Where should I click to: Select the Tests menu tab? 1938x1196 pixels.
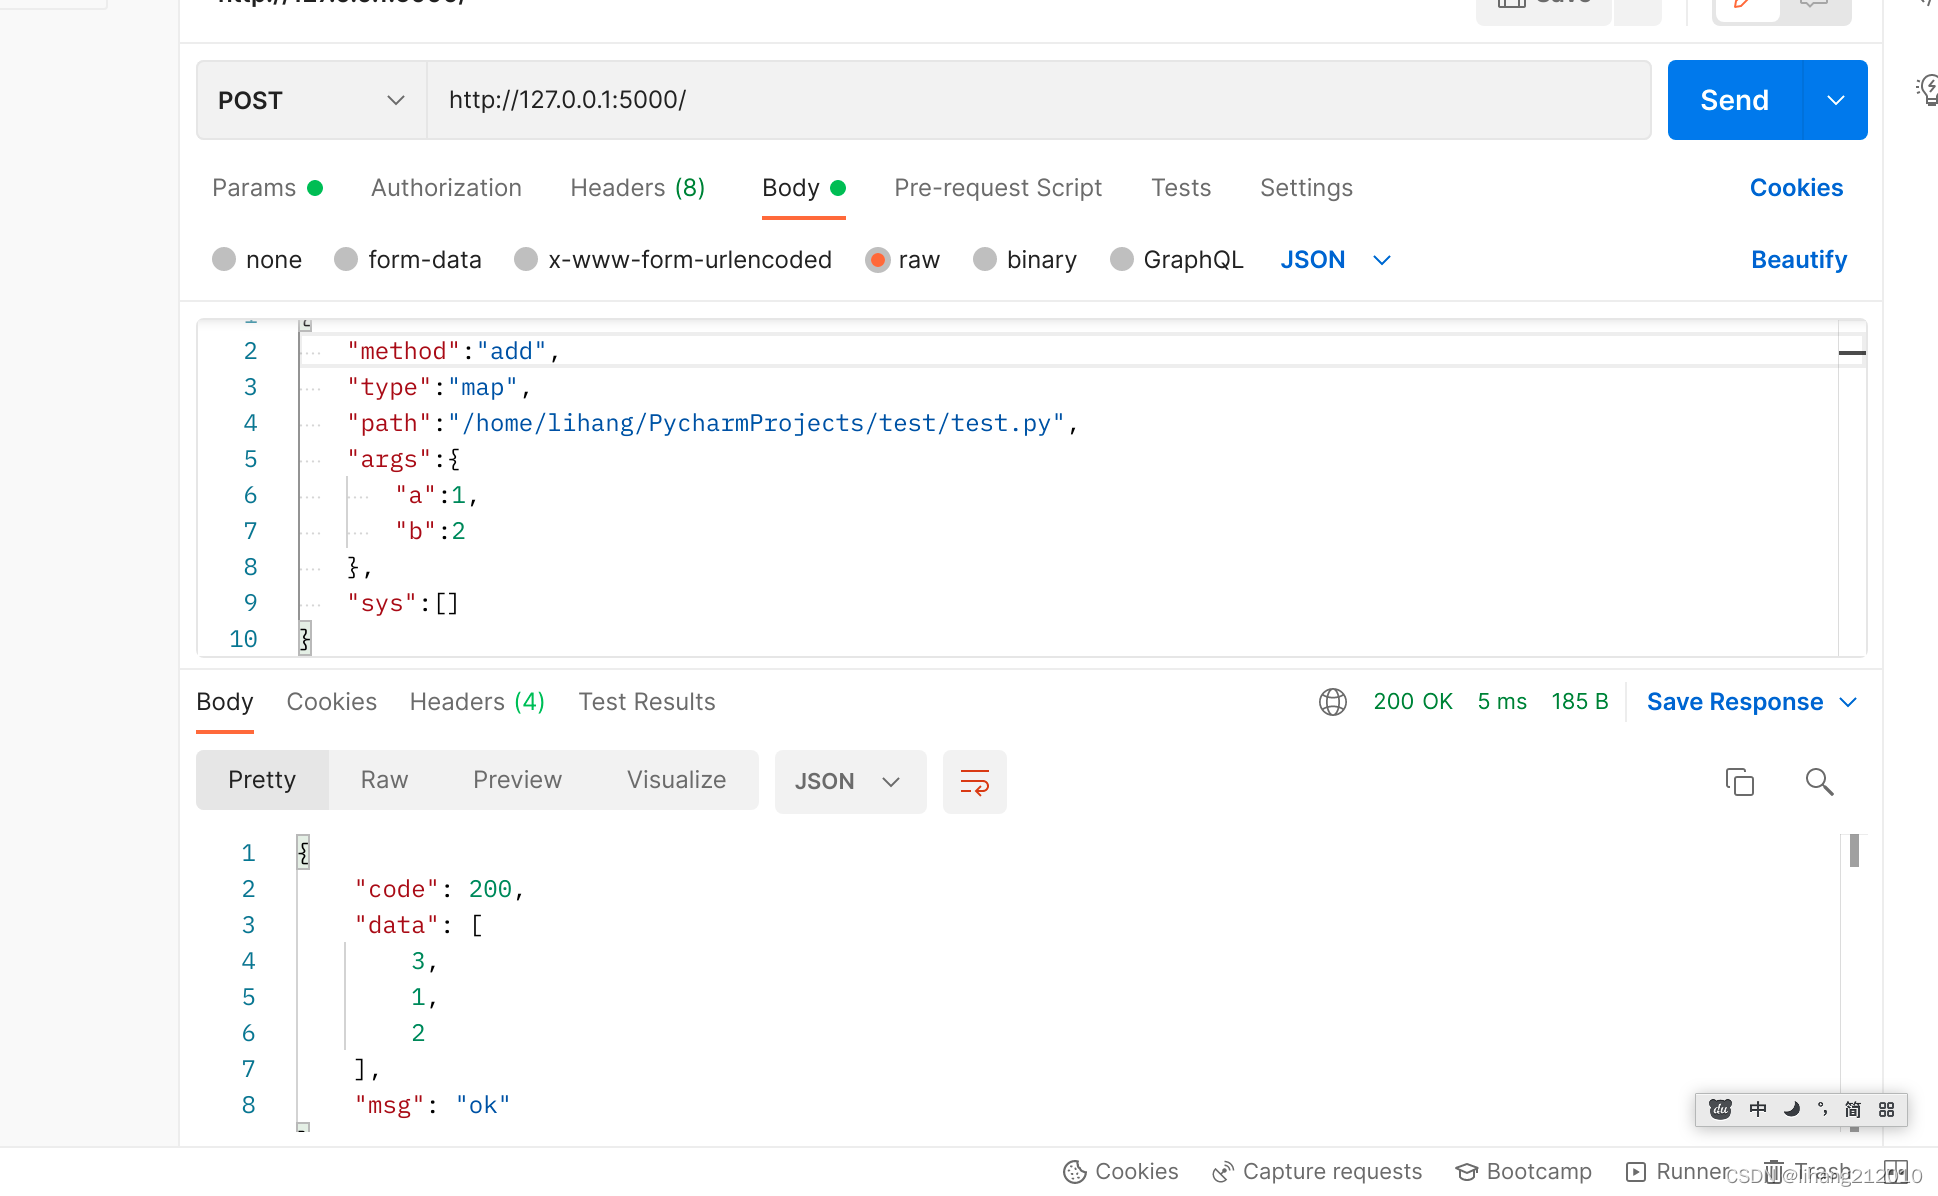point(1179,187)
